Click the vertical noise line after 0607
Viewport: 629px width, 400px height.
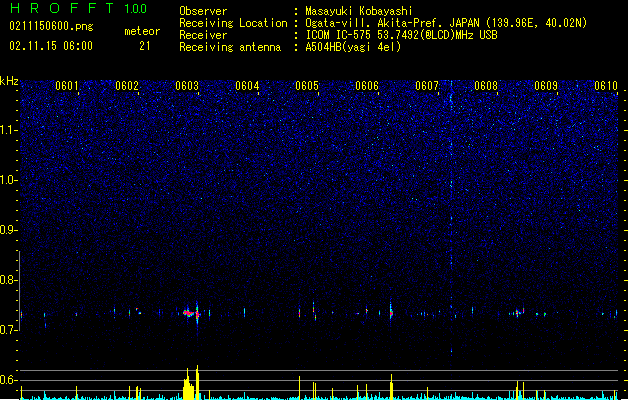coord(451,219)
